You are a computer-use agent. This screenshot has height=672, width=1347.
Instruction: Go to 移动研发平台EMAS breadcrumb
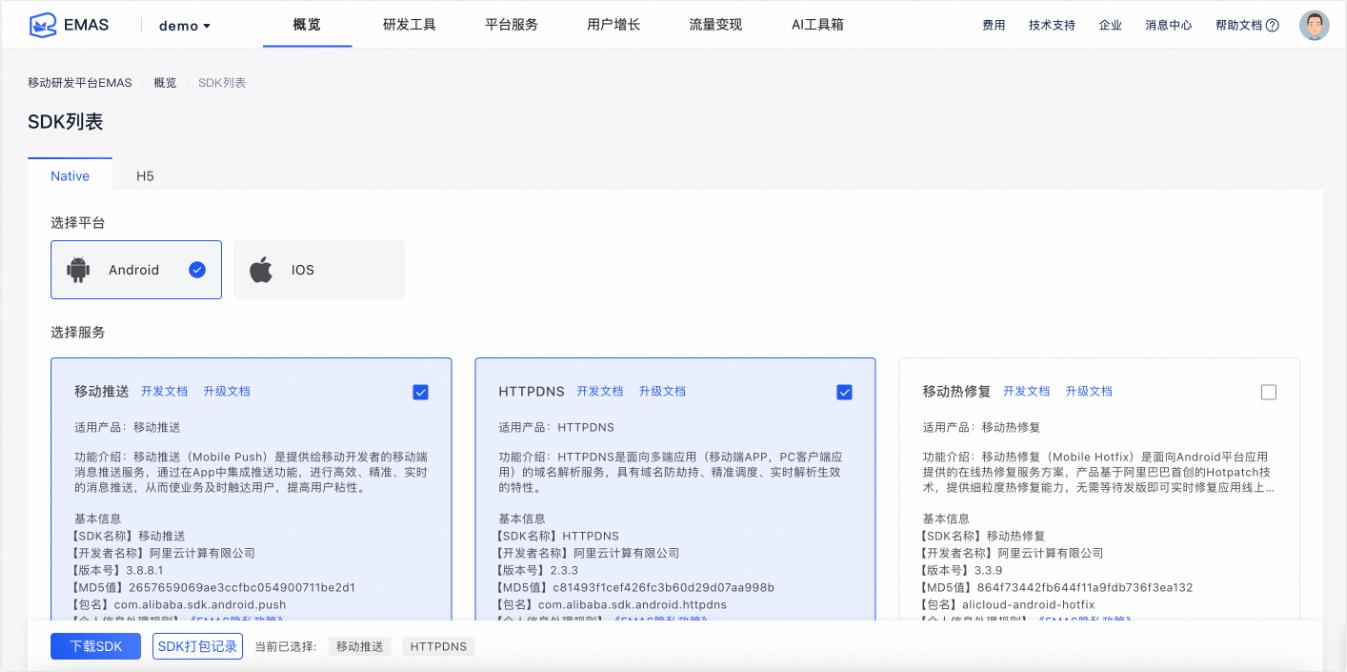[x=80, y=83]
